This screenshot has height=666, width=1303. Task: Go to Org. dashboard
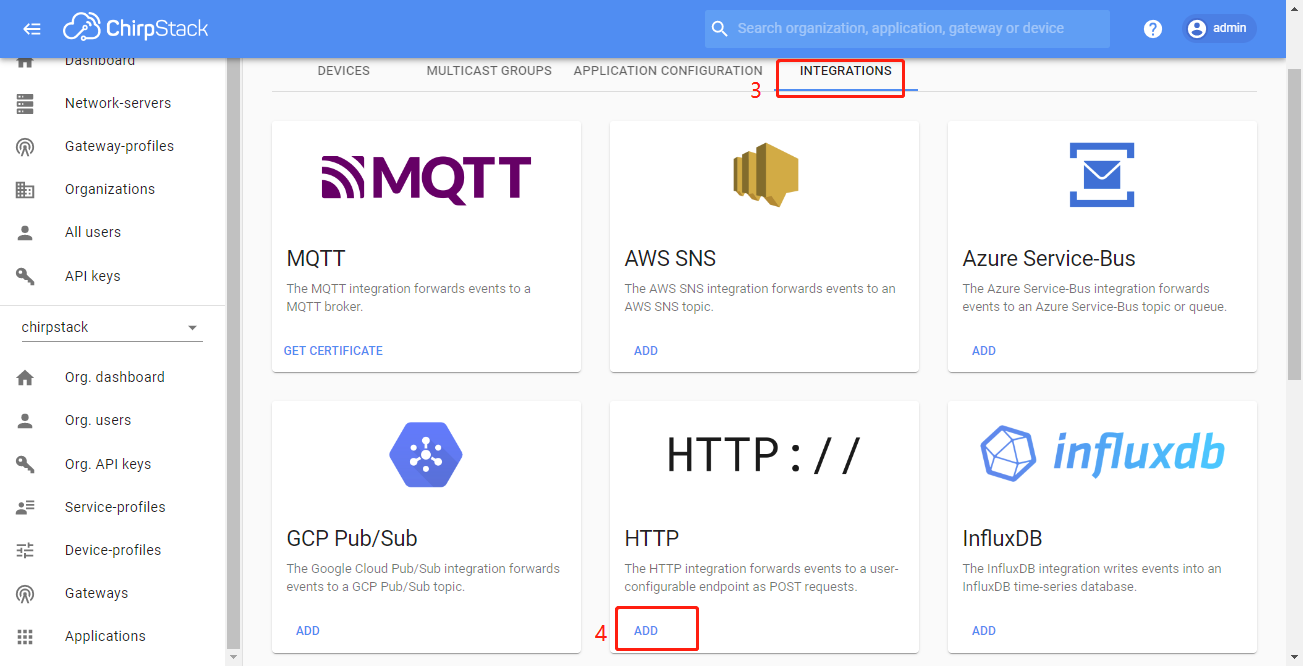tap(113, 377)
